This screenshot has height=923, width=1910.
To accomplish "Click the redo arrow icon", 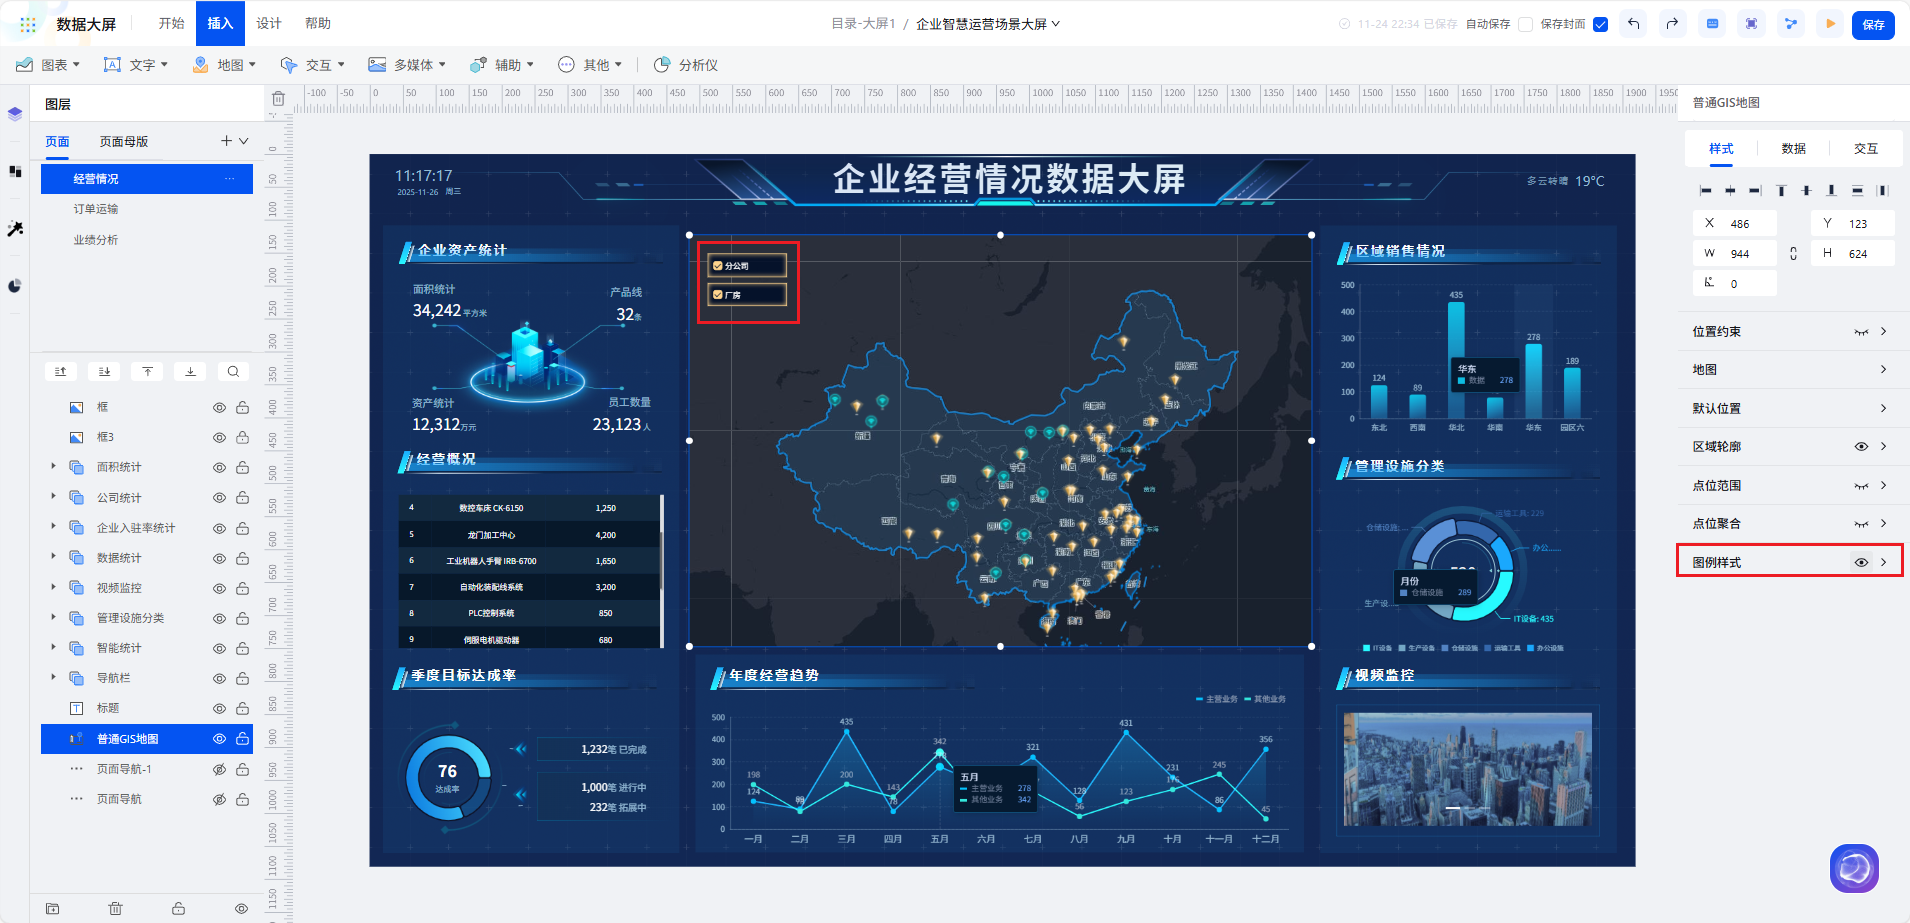I will tap(1672, 24).
